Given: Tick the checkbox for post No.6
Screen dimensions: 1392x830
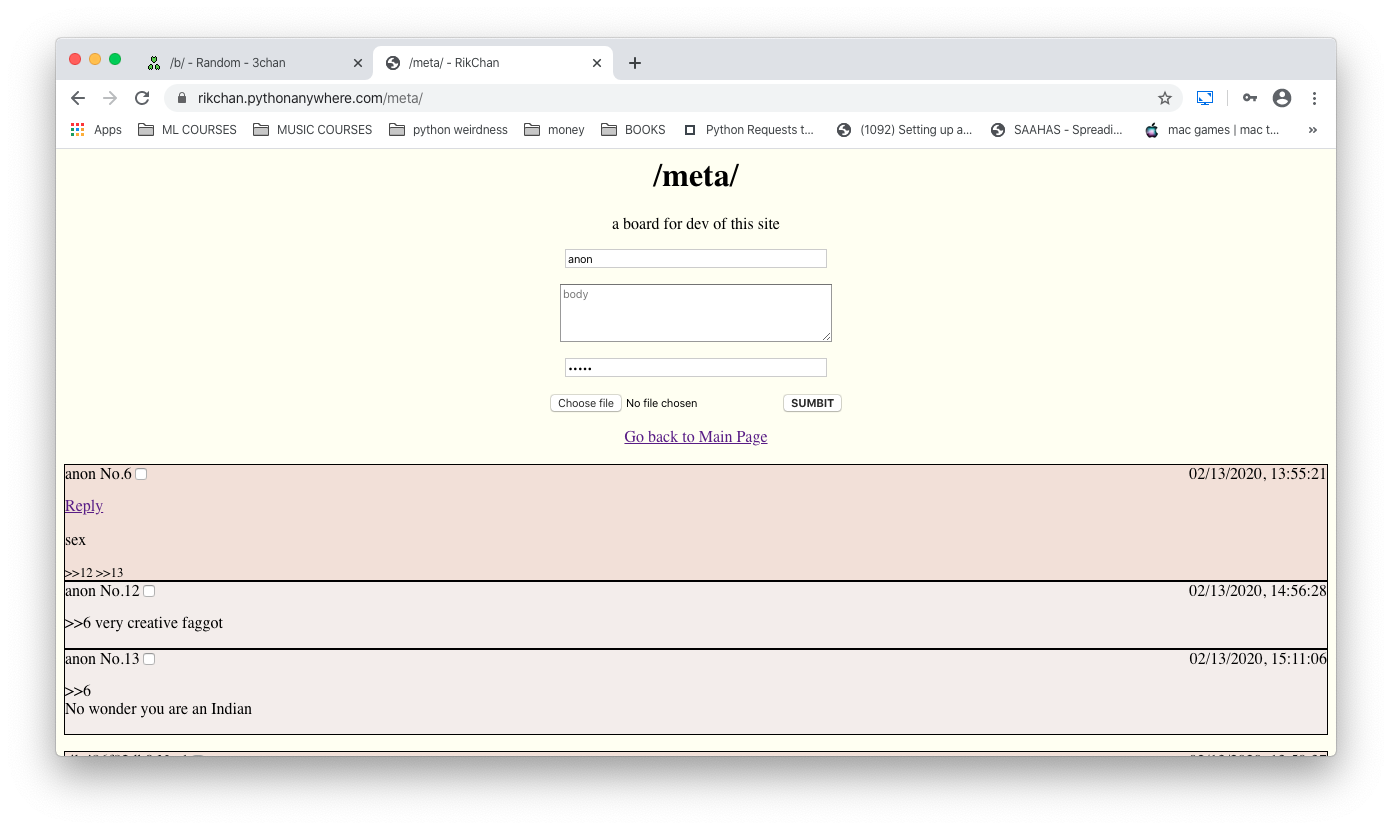Looking at the screenshot, I should point(141,474).
